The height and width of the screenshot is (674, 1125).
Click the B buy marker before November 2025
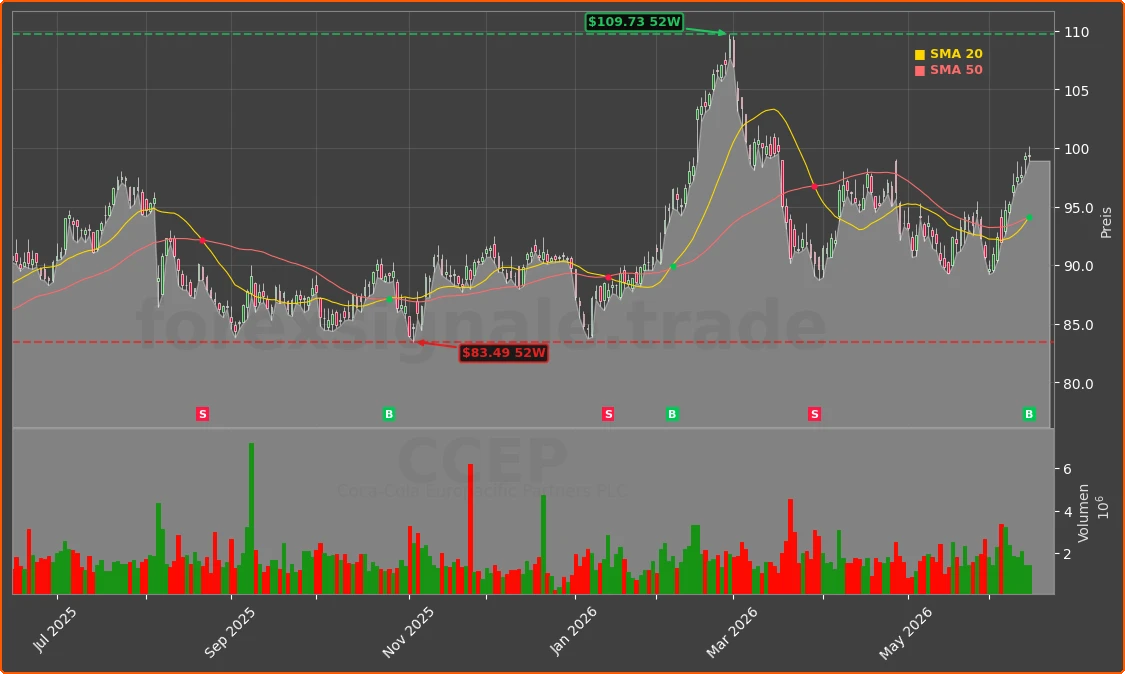click(x=389, y=413)
